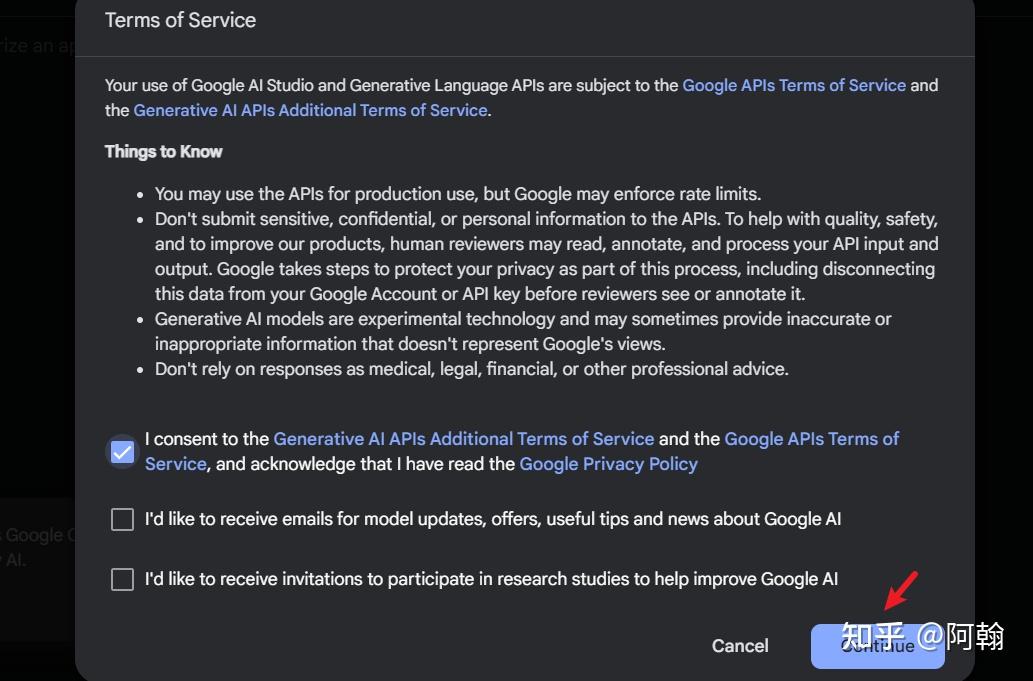Tick the research studies invitations checkbox
Screen dimensions: 1033x681
122,580
